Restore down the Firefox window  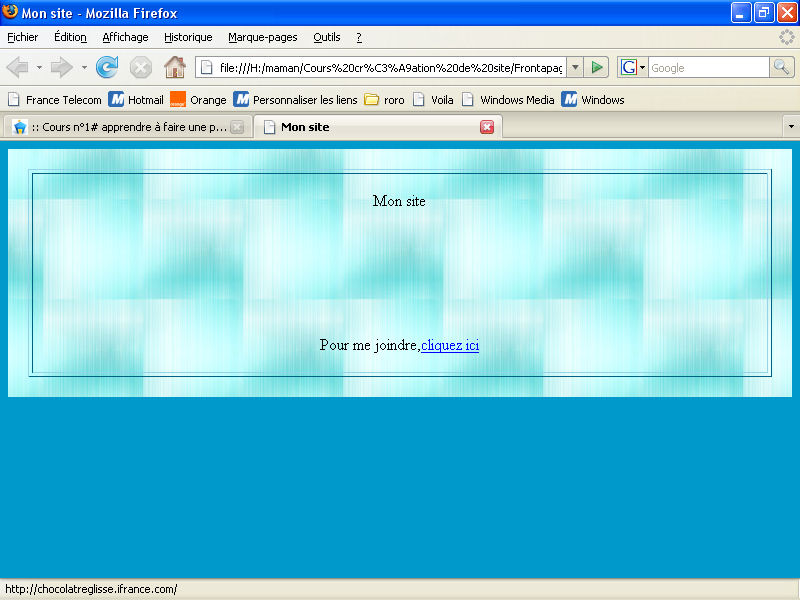tap(764, 13)
